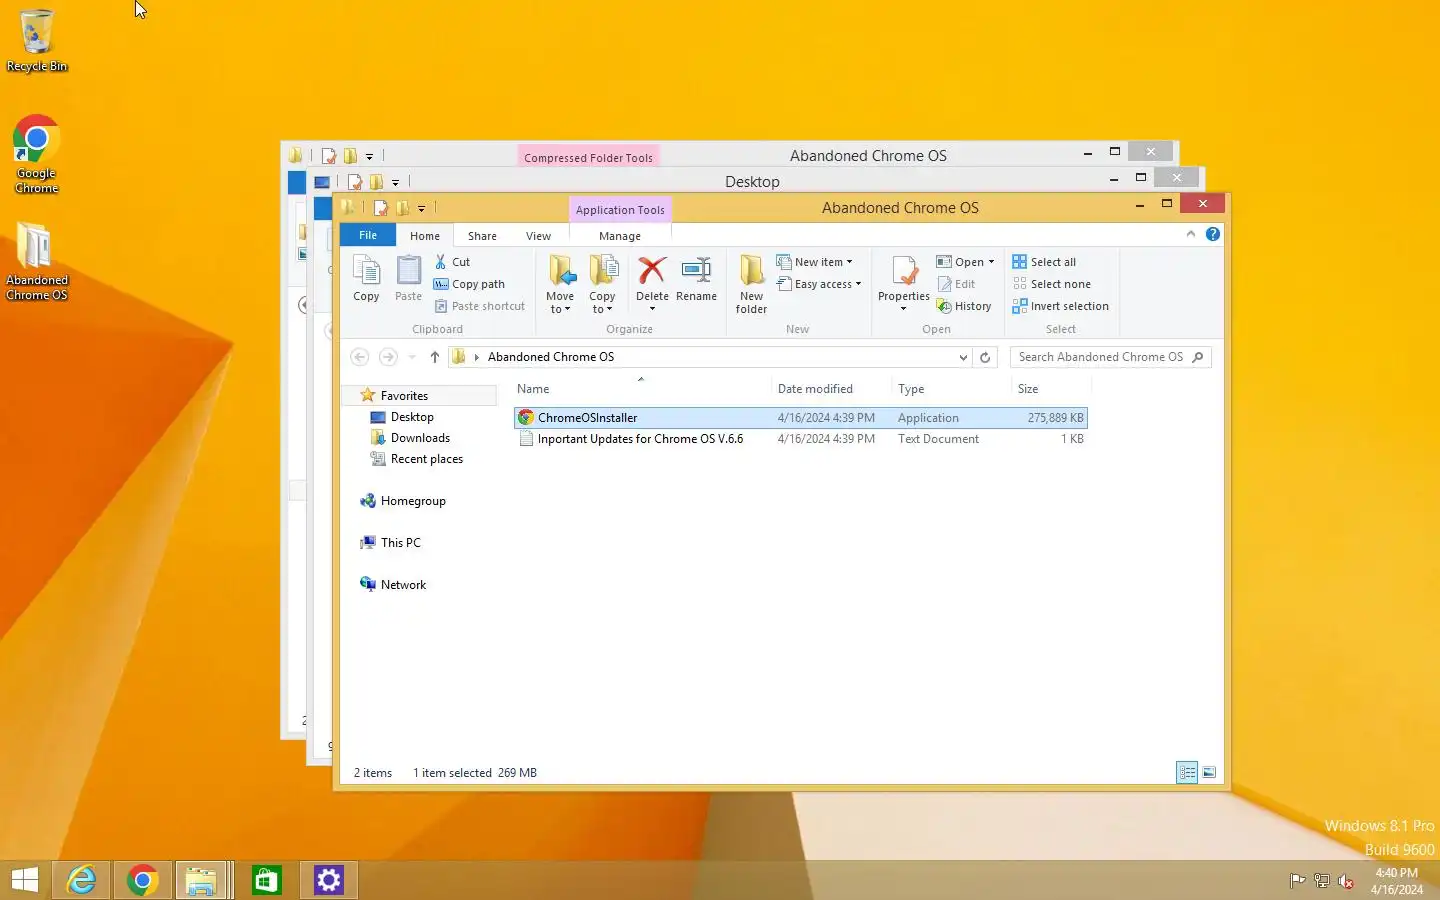
Task: Click the Copy icon in Clipboard group
Action: (366, 278)
